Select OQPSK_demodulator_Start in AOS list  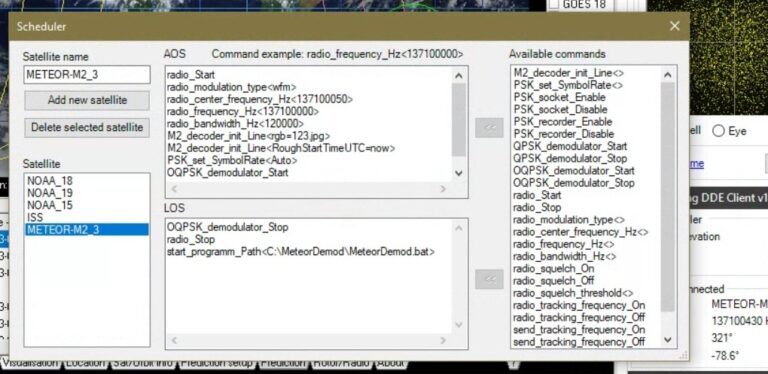tap(228, 172)
